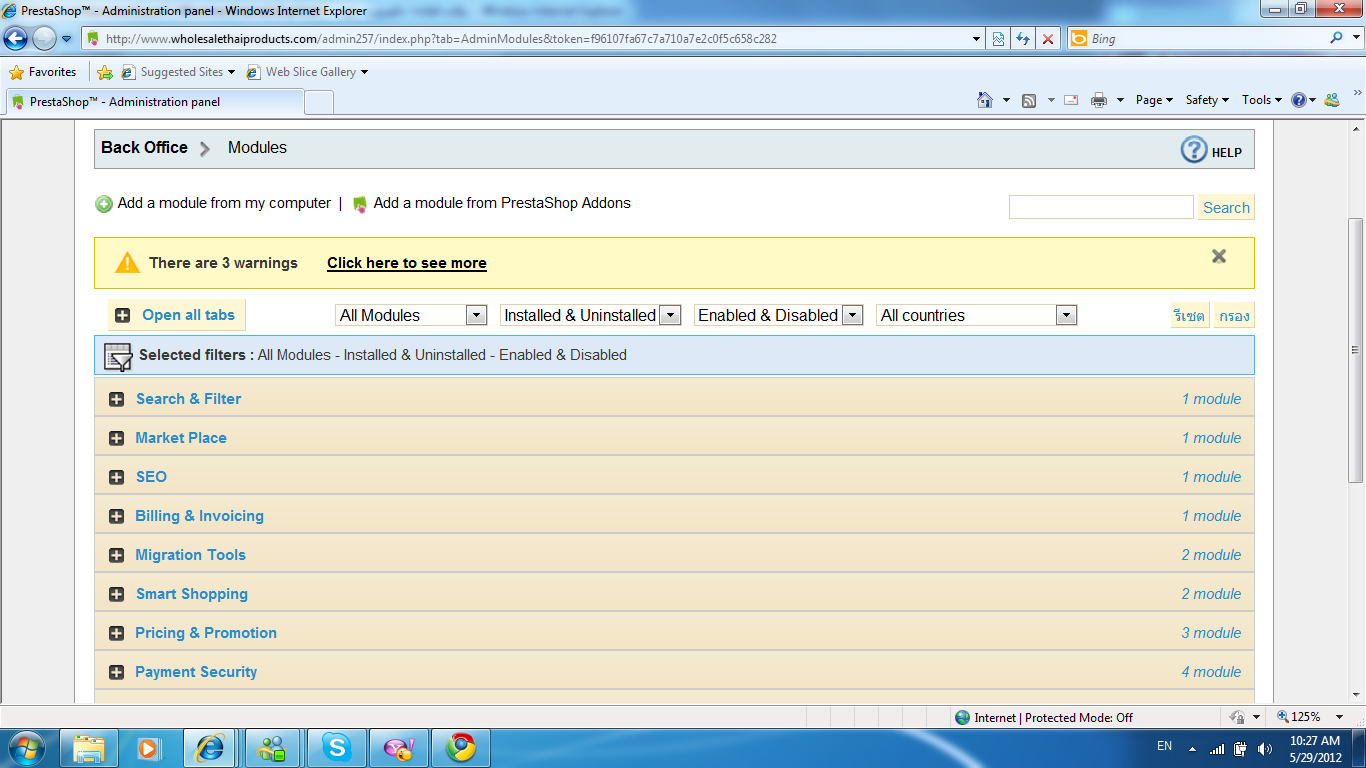Click the Stop loading X icon

(x=1047, y=39)
